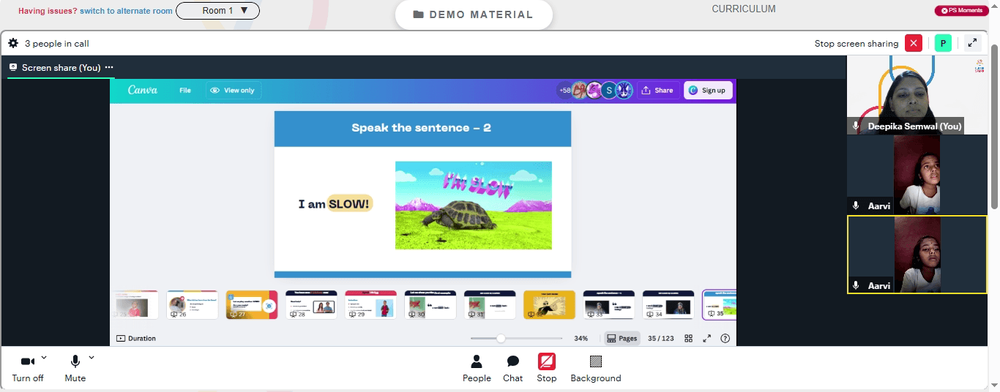This screenshot has height=392, width=1000.
Task: Click Deepika Semwal video tile
Action: (916, 94)
